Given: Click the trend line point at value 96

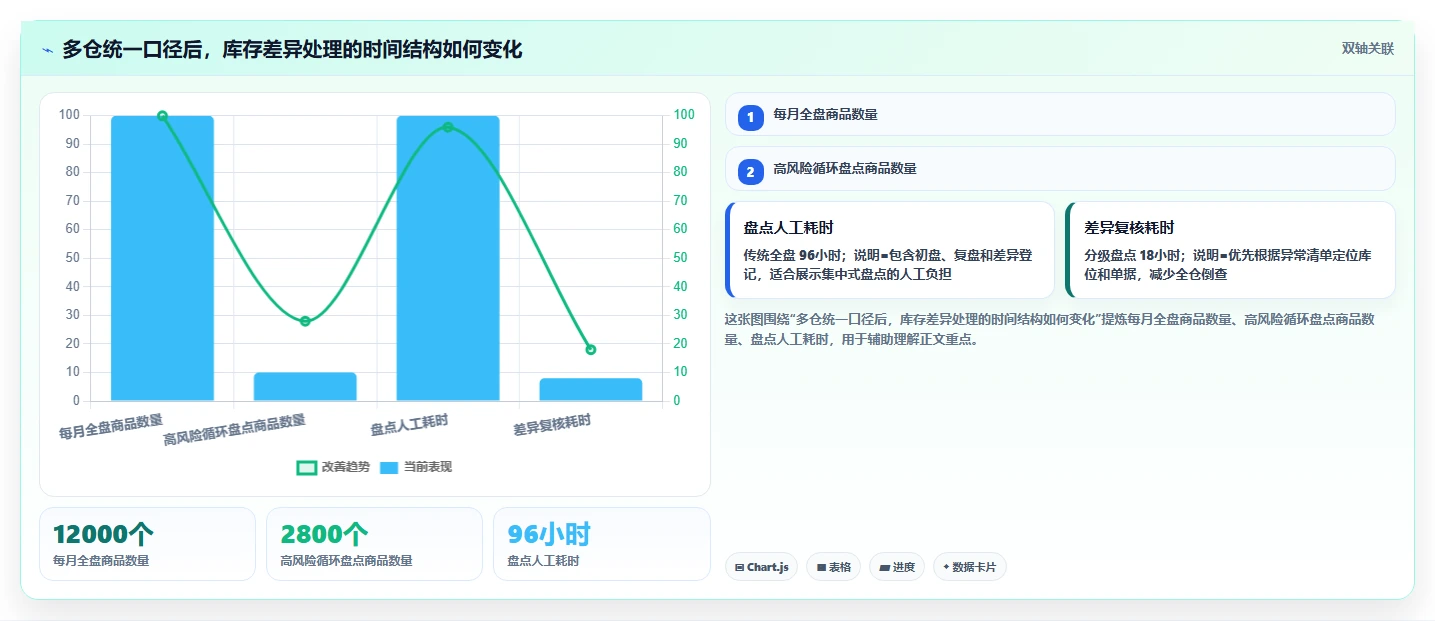Looking at the screenshot, I should [448, 127].
